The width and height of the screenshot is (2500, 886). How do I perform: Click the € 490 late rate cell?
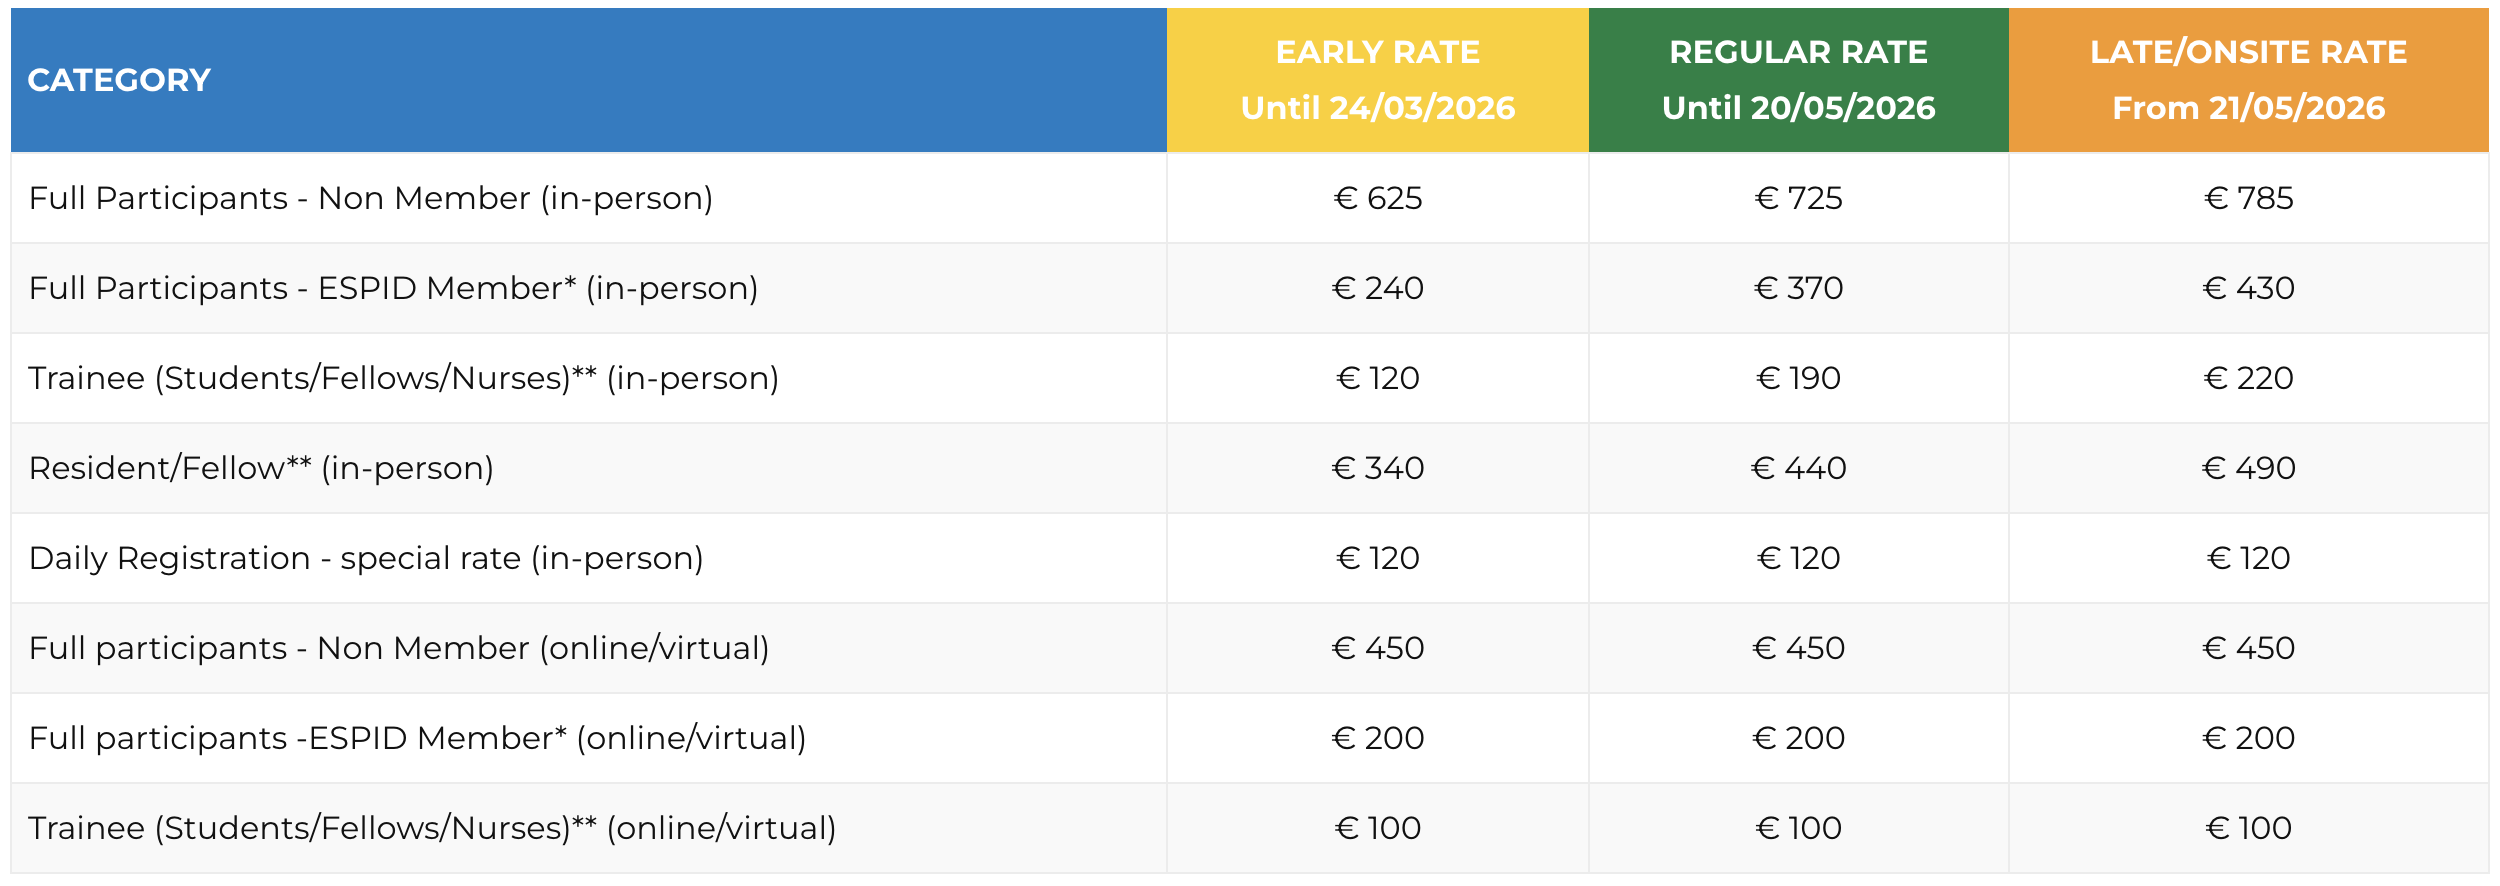2248,468
